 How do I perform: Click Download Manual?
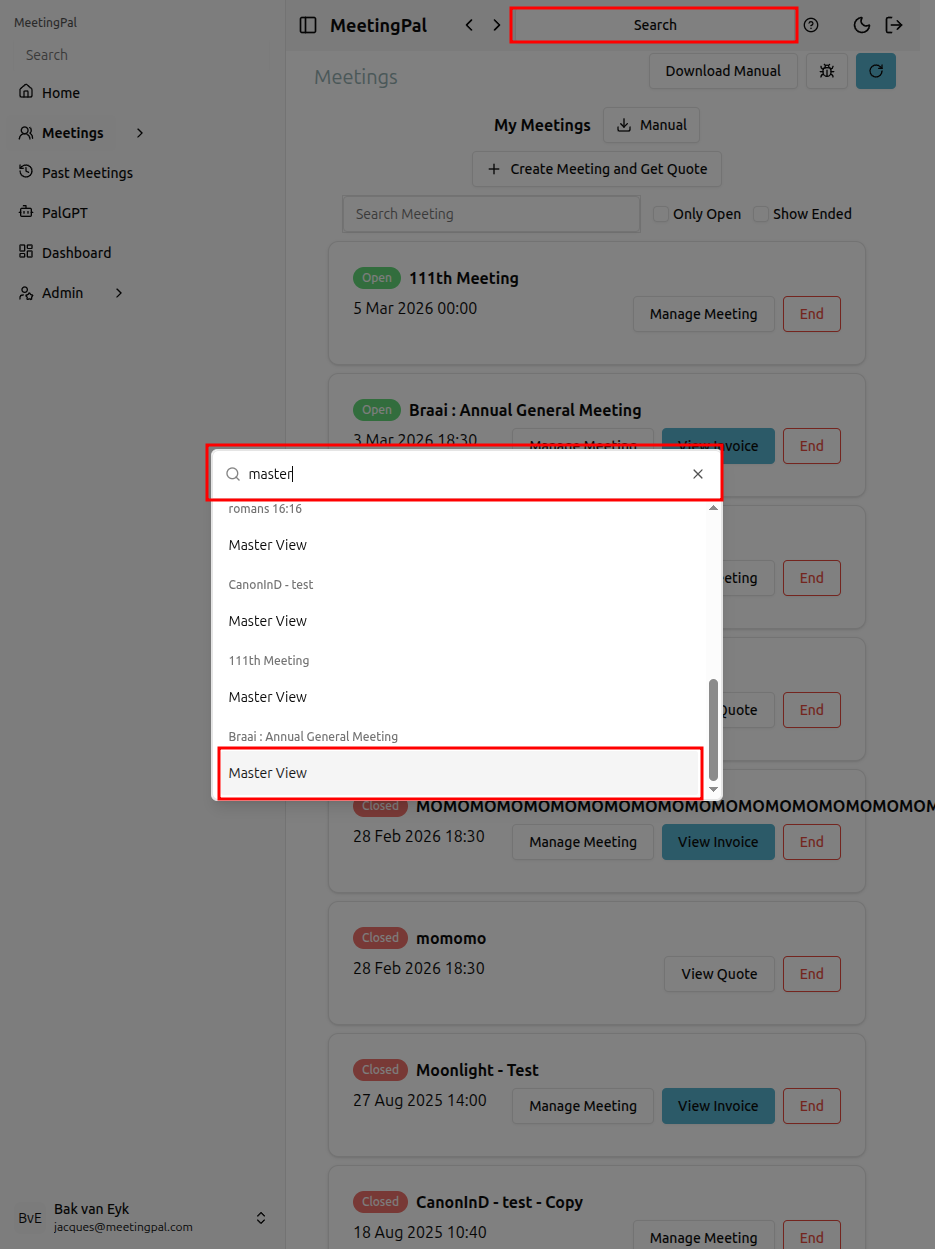click(723, 71)
